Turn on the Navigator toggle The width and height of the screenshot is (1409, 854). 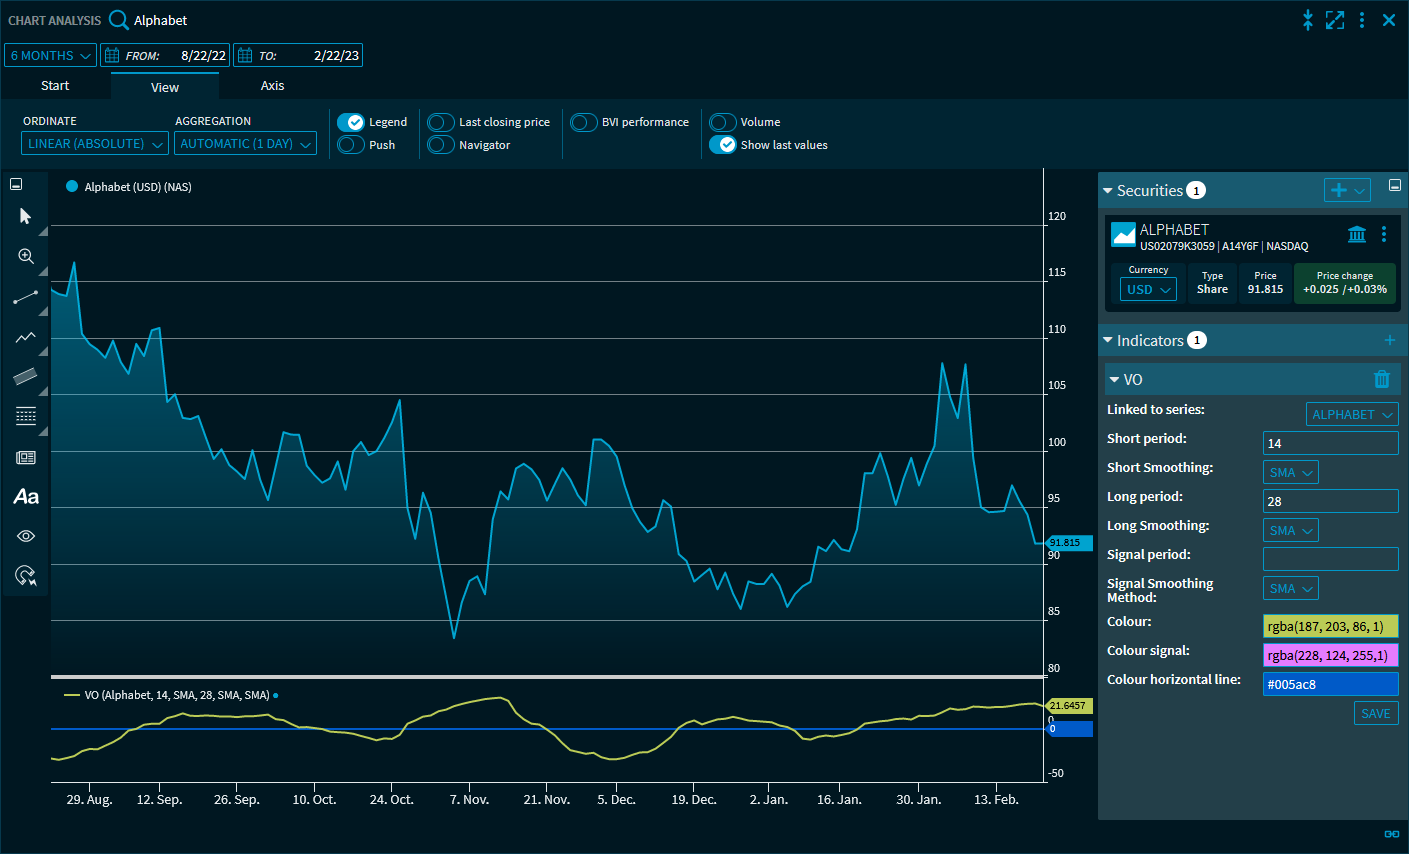coord(441,145)
